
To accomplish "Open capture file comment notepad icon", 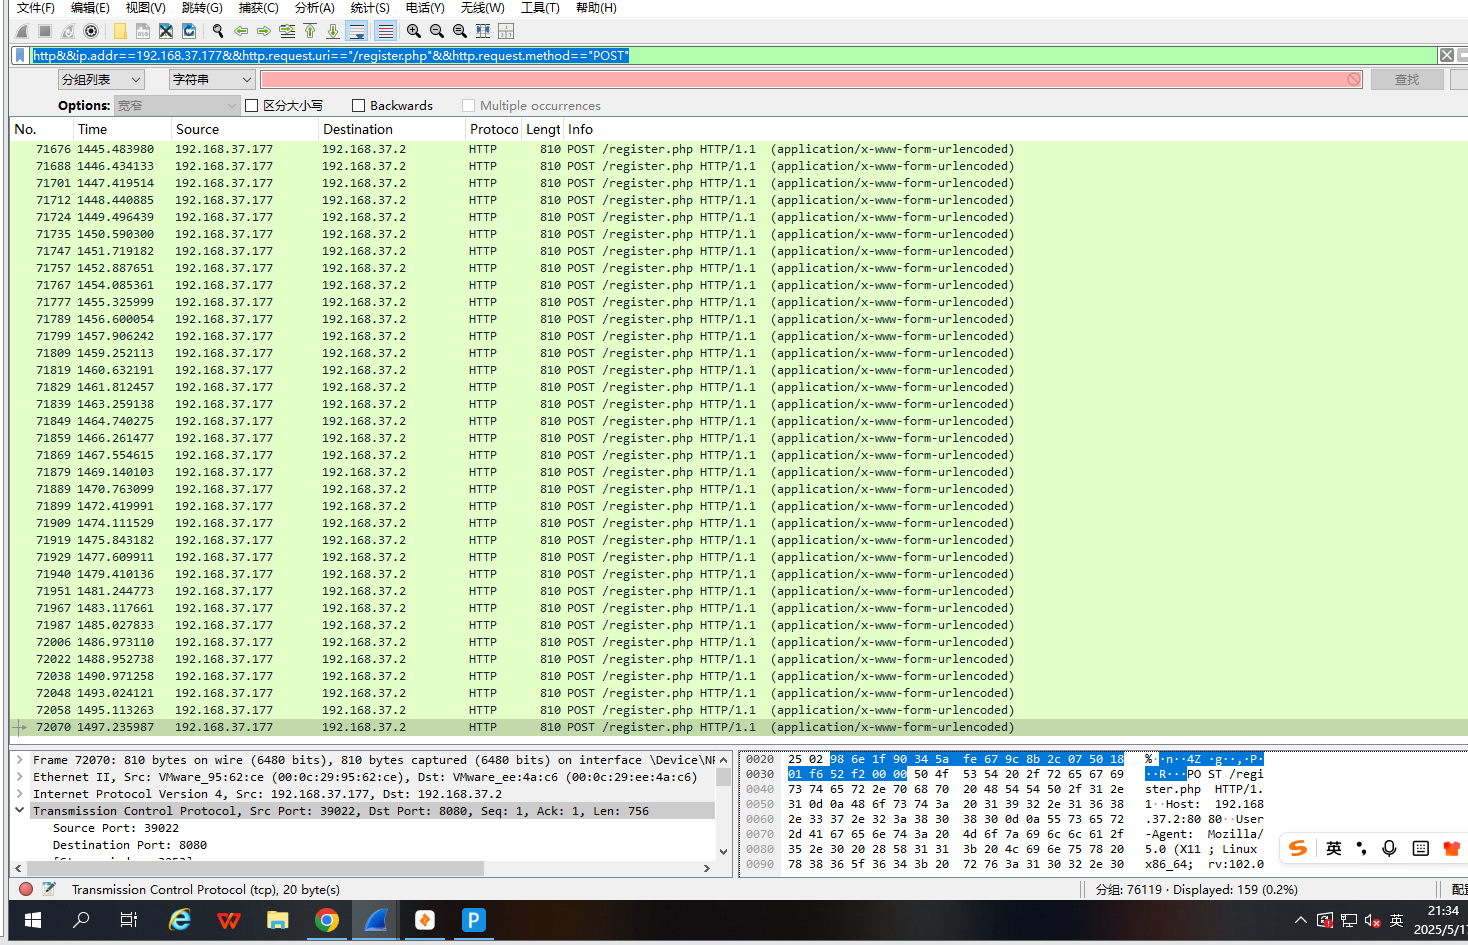I will click(x=49, y=889).
